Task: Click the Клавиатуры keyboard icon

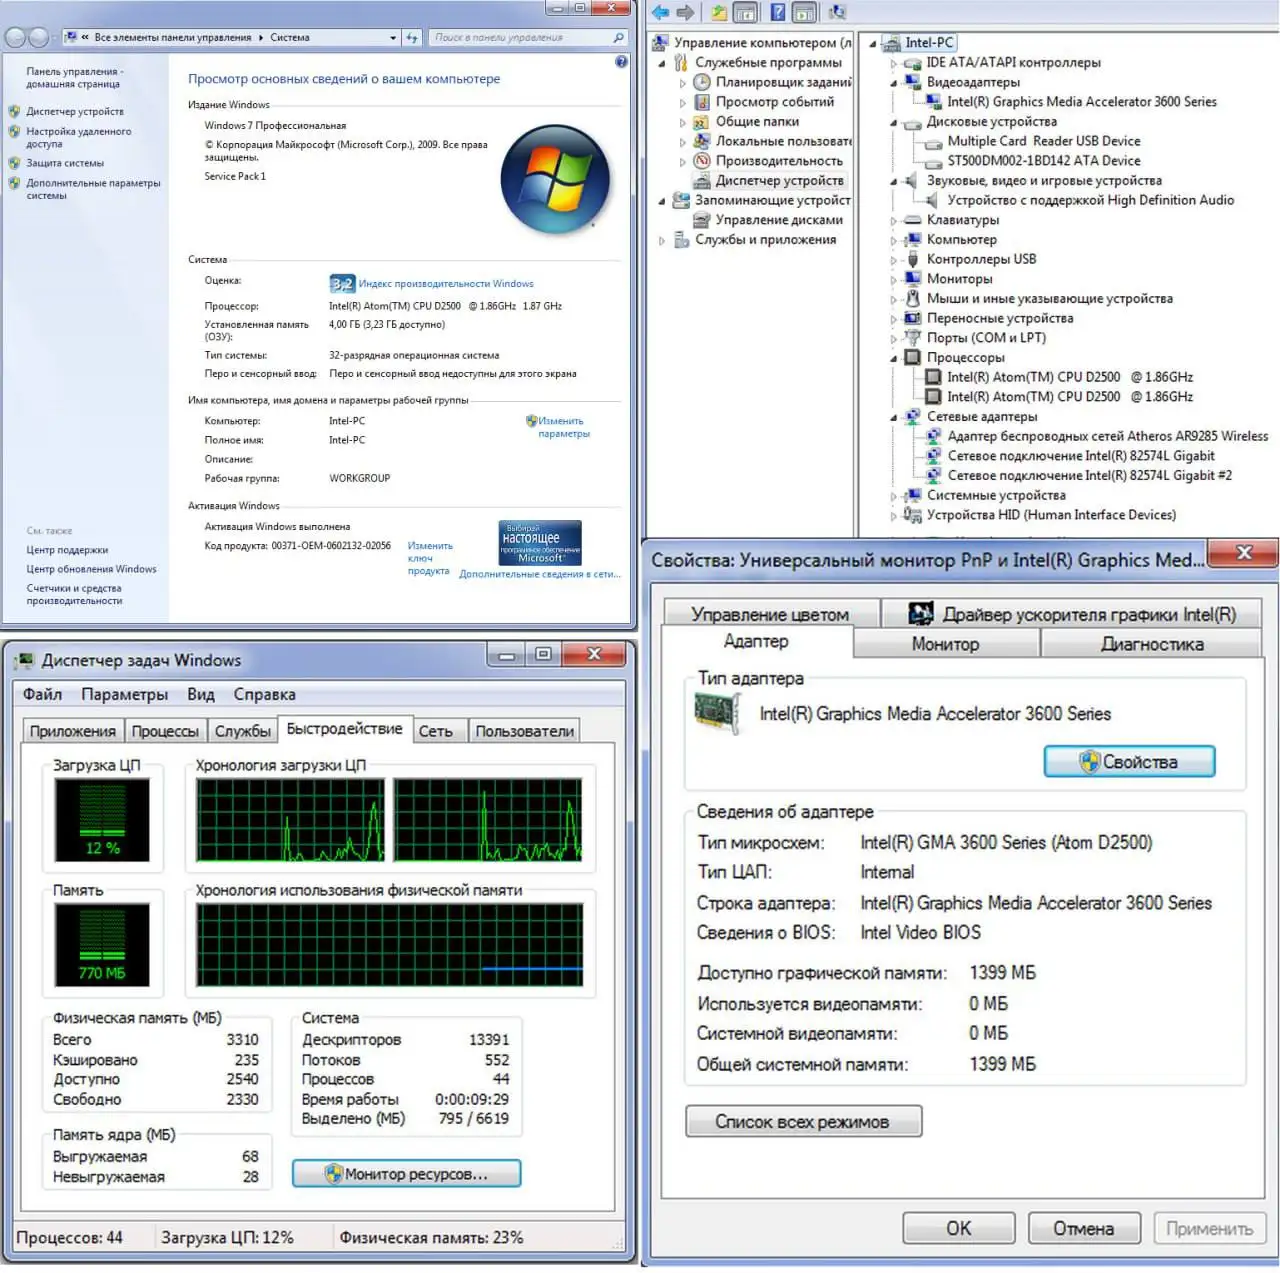Action: pyautogui.click(x=912, y=220)
